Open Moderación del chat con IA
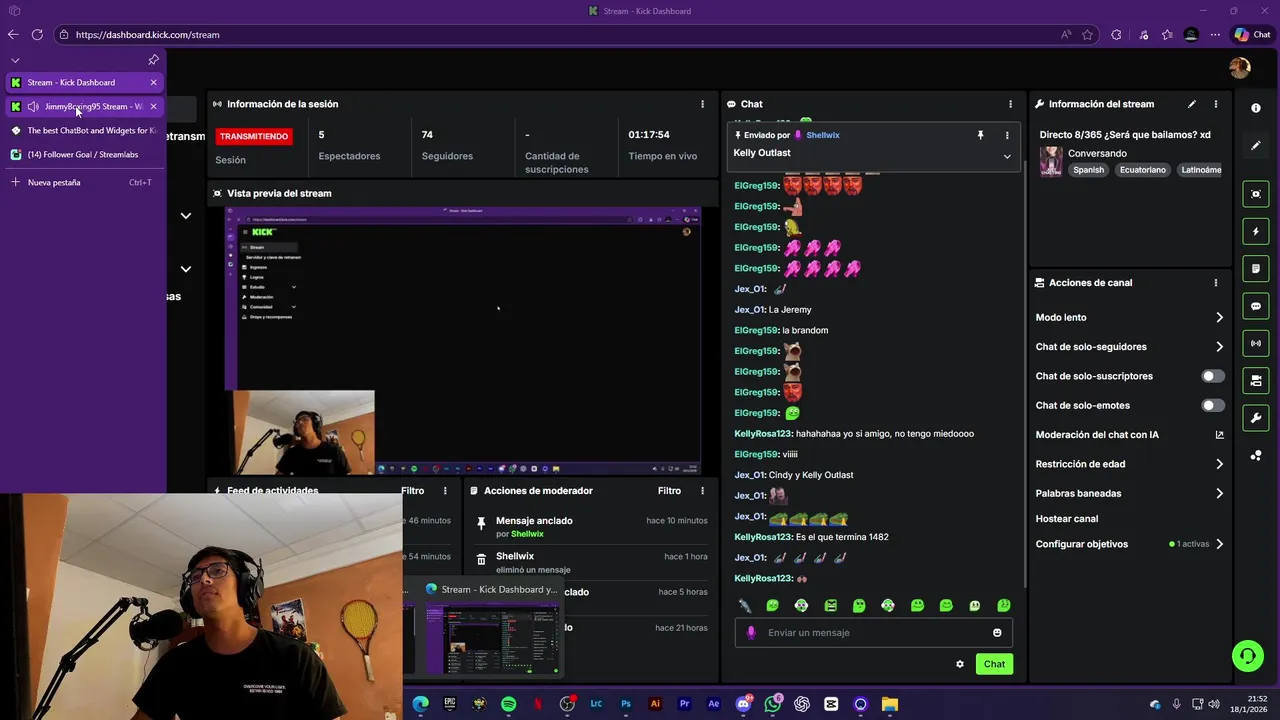Screen dimensions: 1280x720 point(1097,435)
